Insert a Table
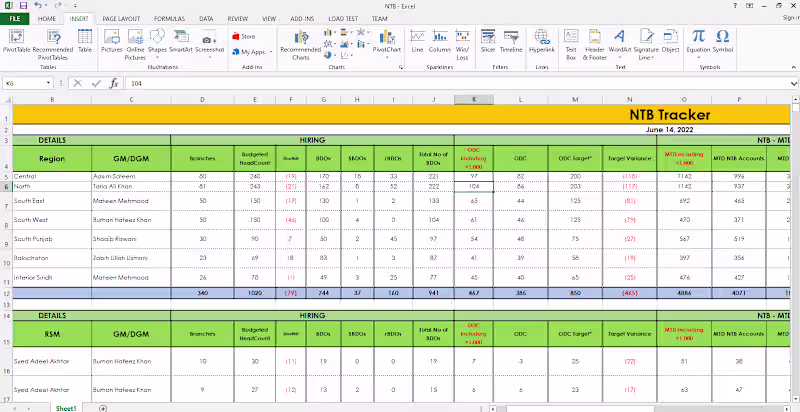The image size is (800, 412). coord(85,41)
